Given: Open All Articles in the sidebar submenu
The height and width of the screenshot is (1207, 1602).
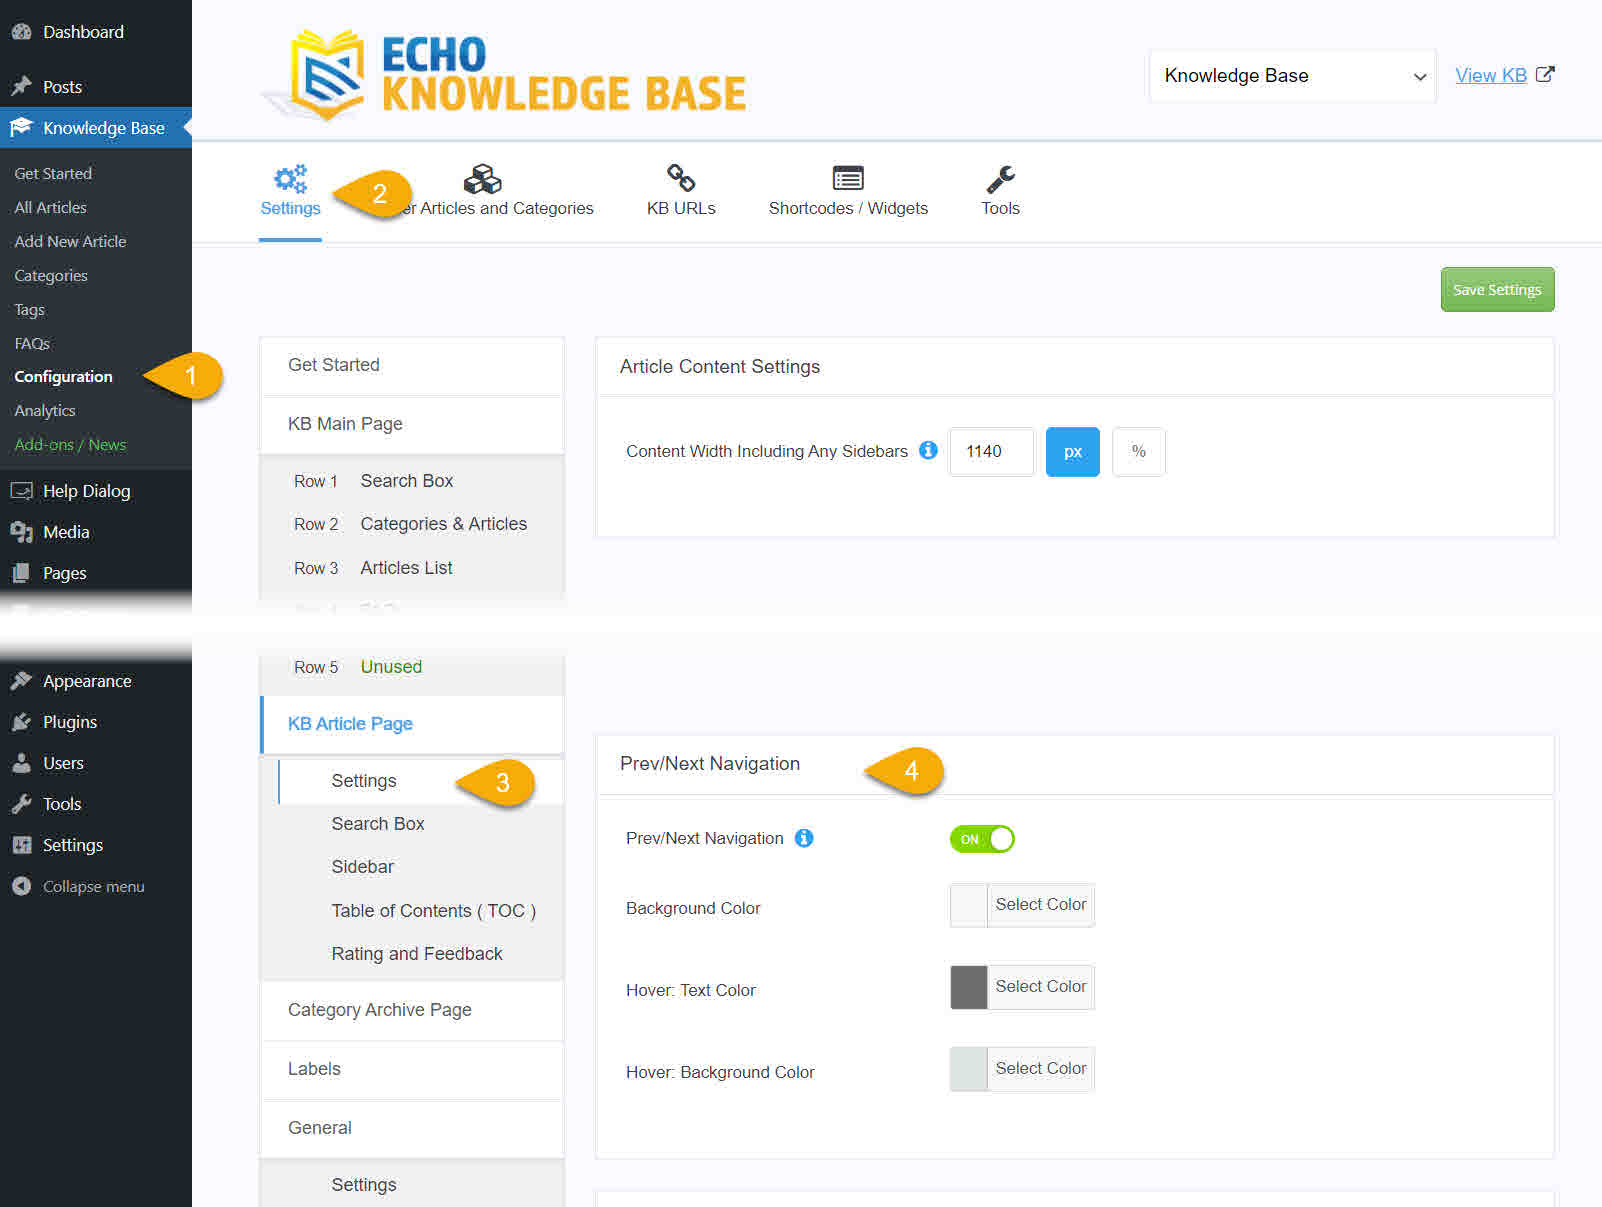Looking at the screenshot, I should pos(50,207).
